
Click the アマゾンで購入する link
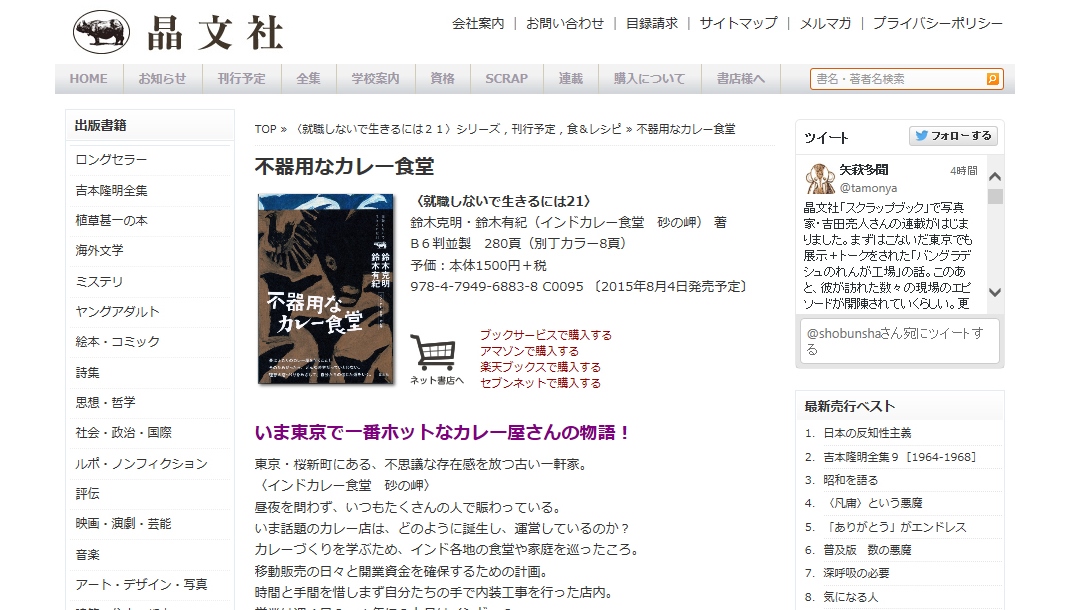pyautogui.click(x=529, y=351)
